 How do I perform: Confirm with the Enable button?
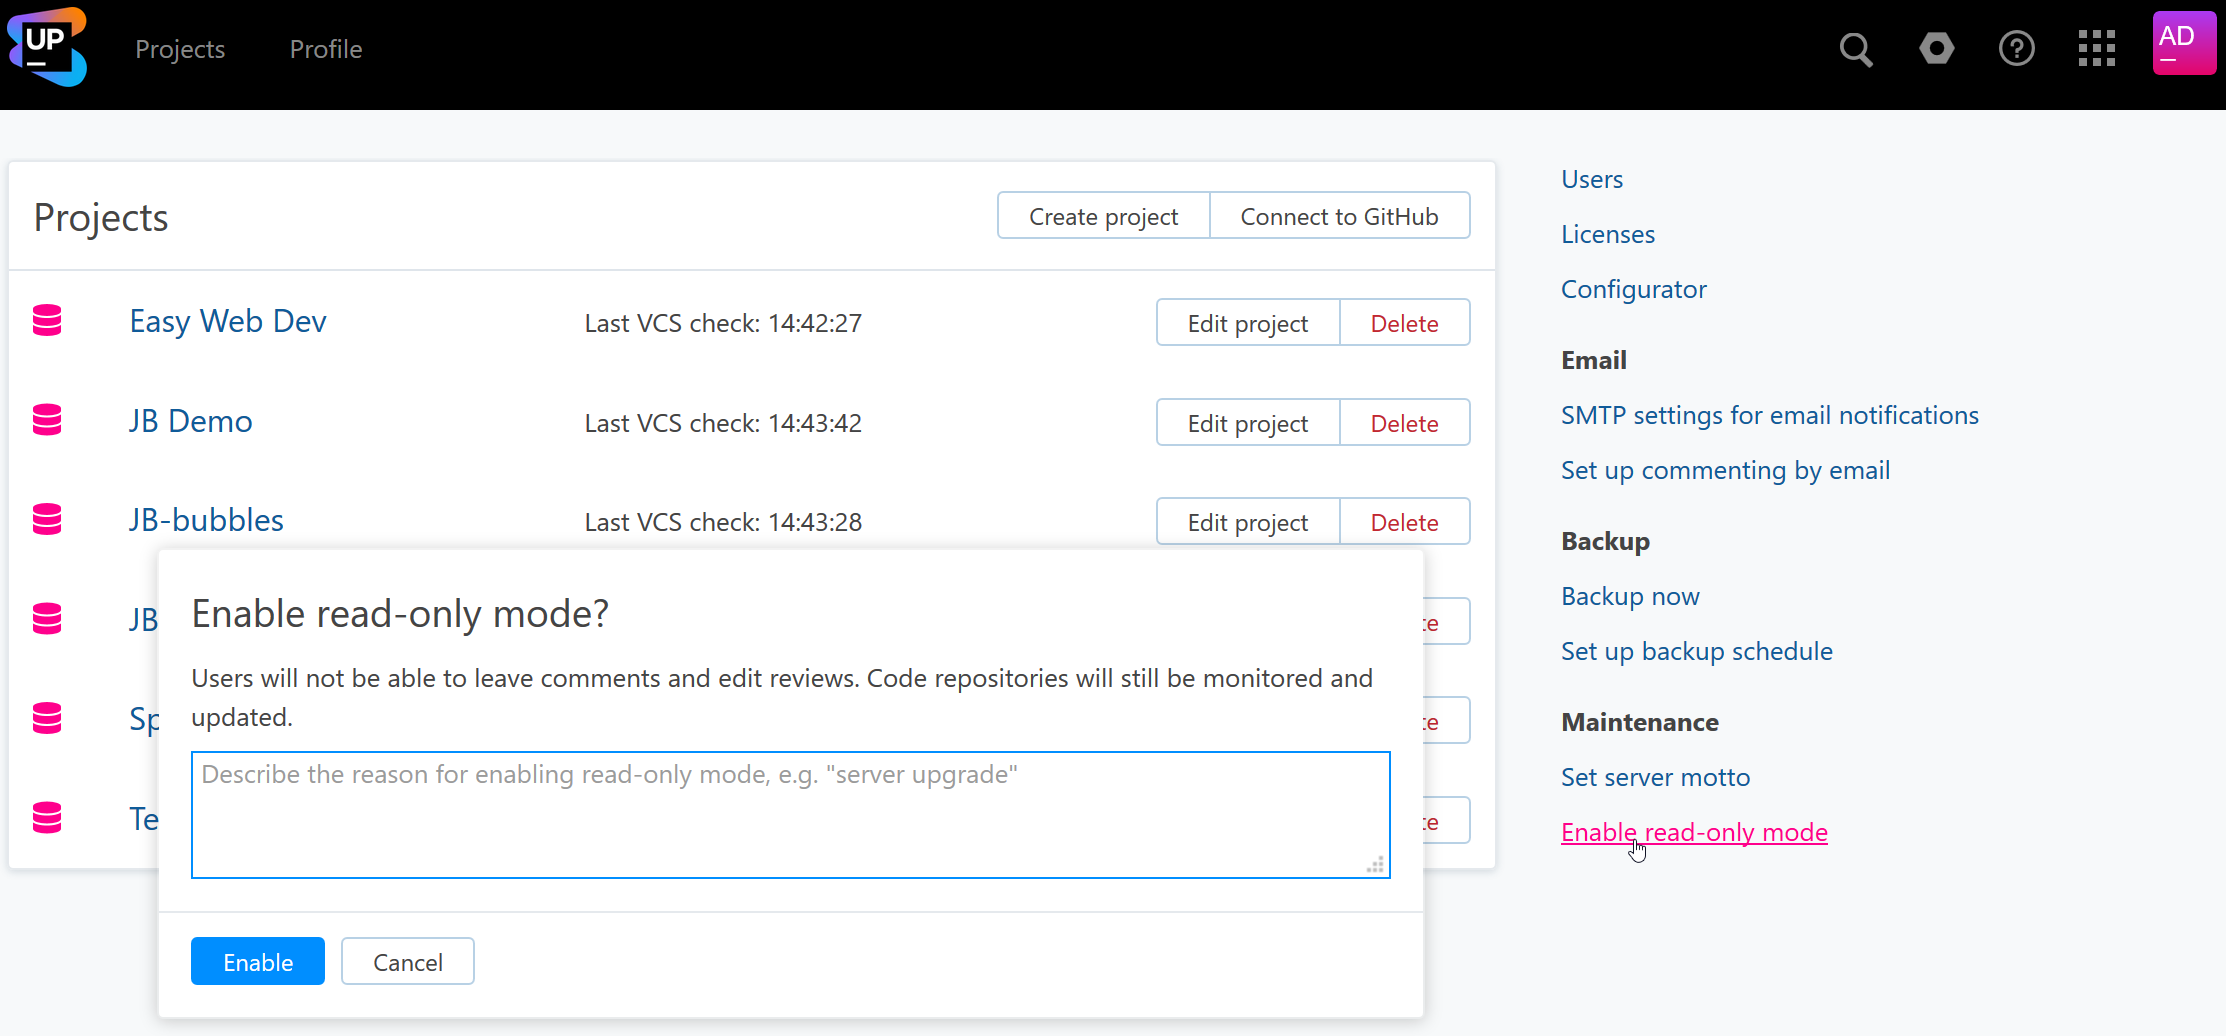(x=257, y=961)
